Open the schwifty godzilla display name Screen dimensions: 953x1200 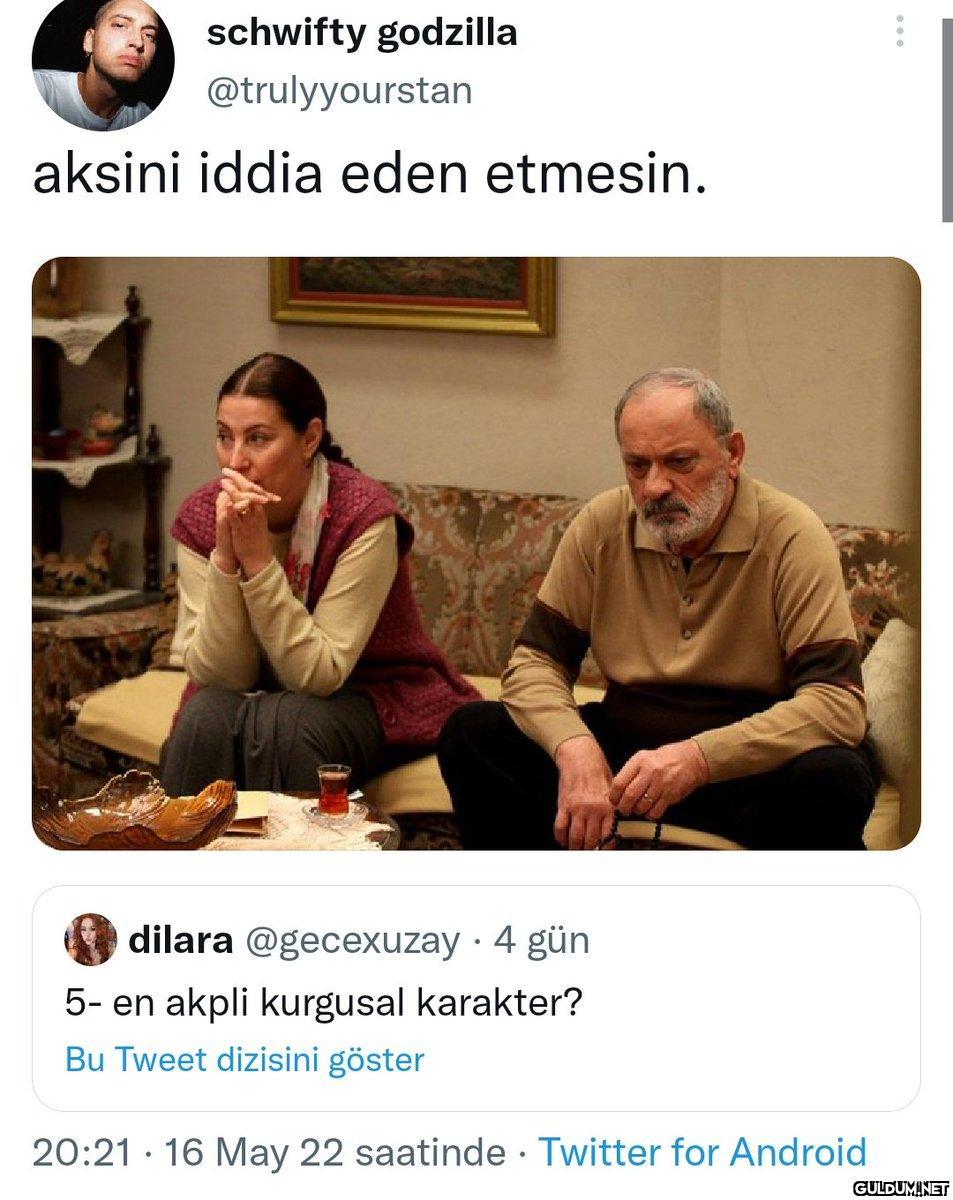pos(362,34)
